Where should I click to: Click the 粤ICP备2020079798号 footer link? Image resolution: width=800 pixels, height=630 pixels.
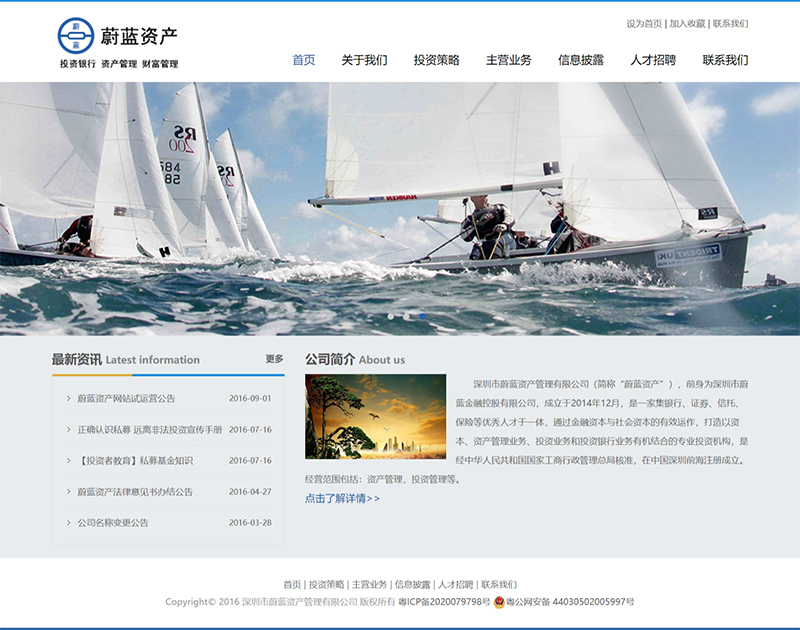tap(444, 602)
